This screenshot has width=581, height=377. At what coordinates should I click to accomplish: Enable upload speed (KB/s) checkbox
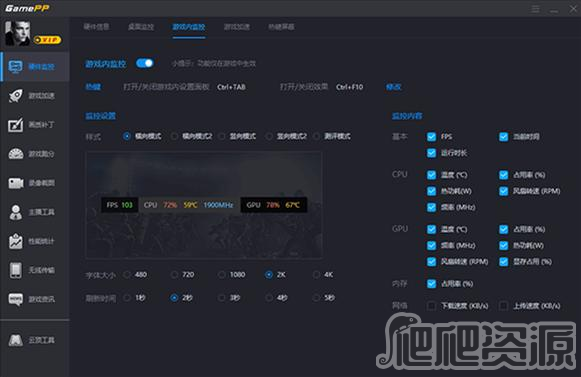(x=504, y=306)
